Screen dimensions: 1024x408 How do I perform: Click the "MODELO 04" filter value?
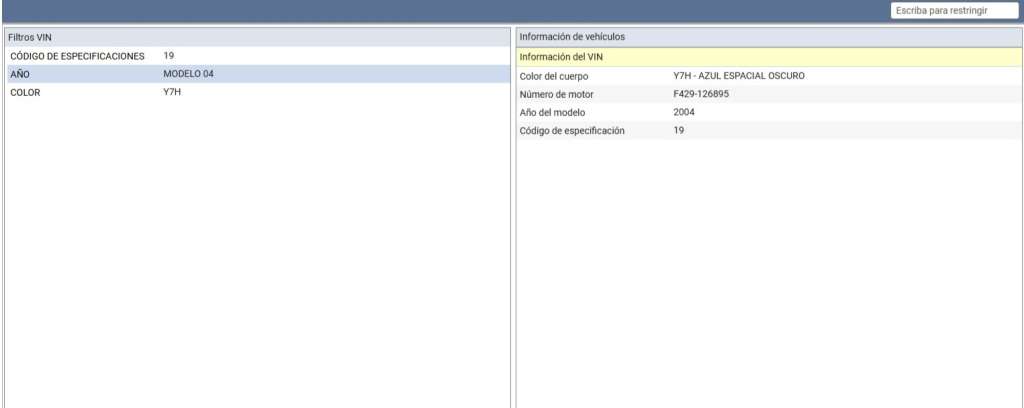point(188,74)
